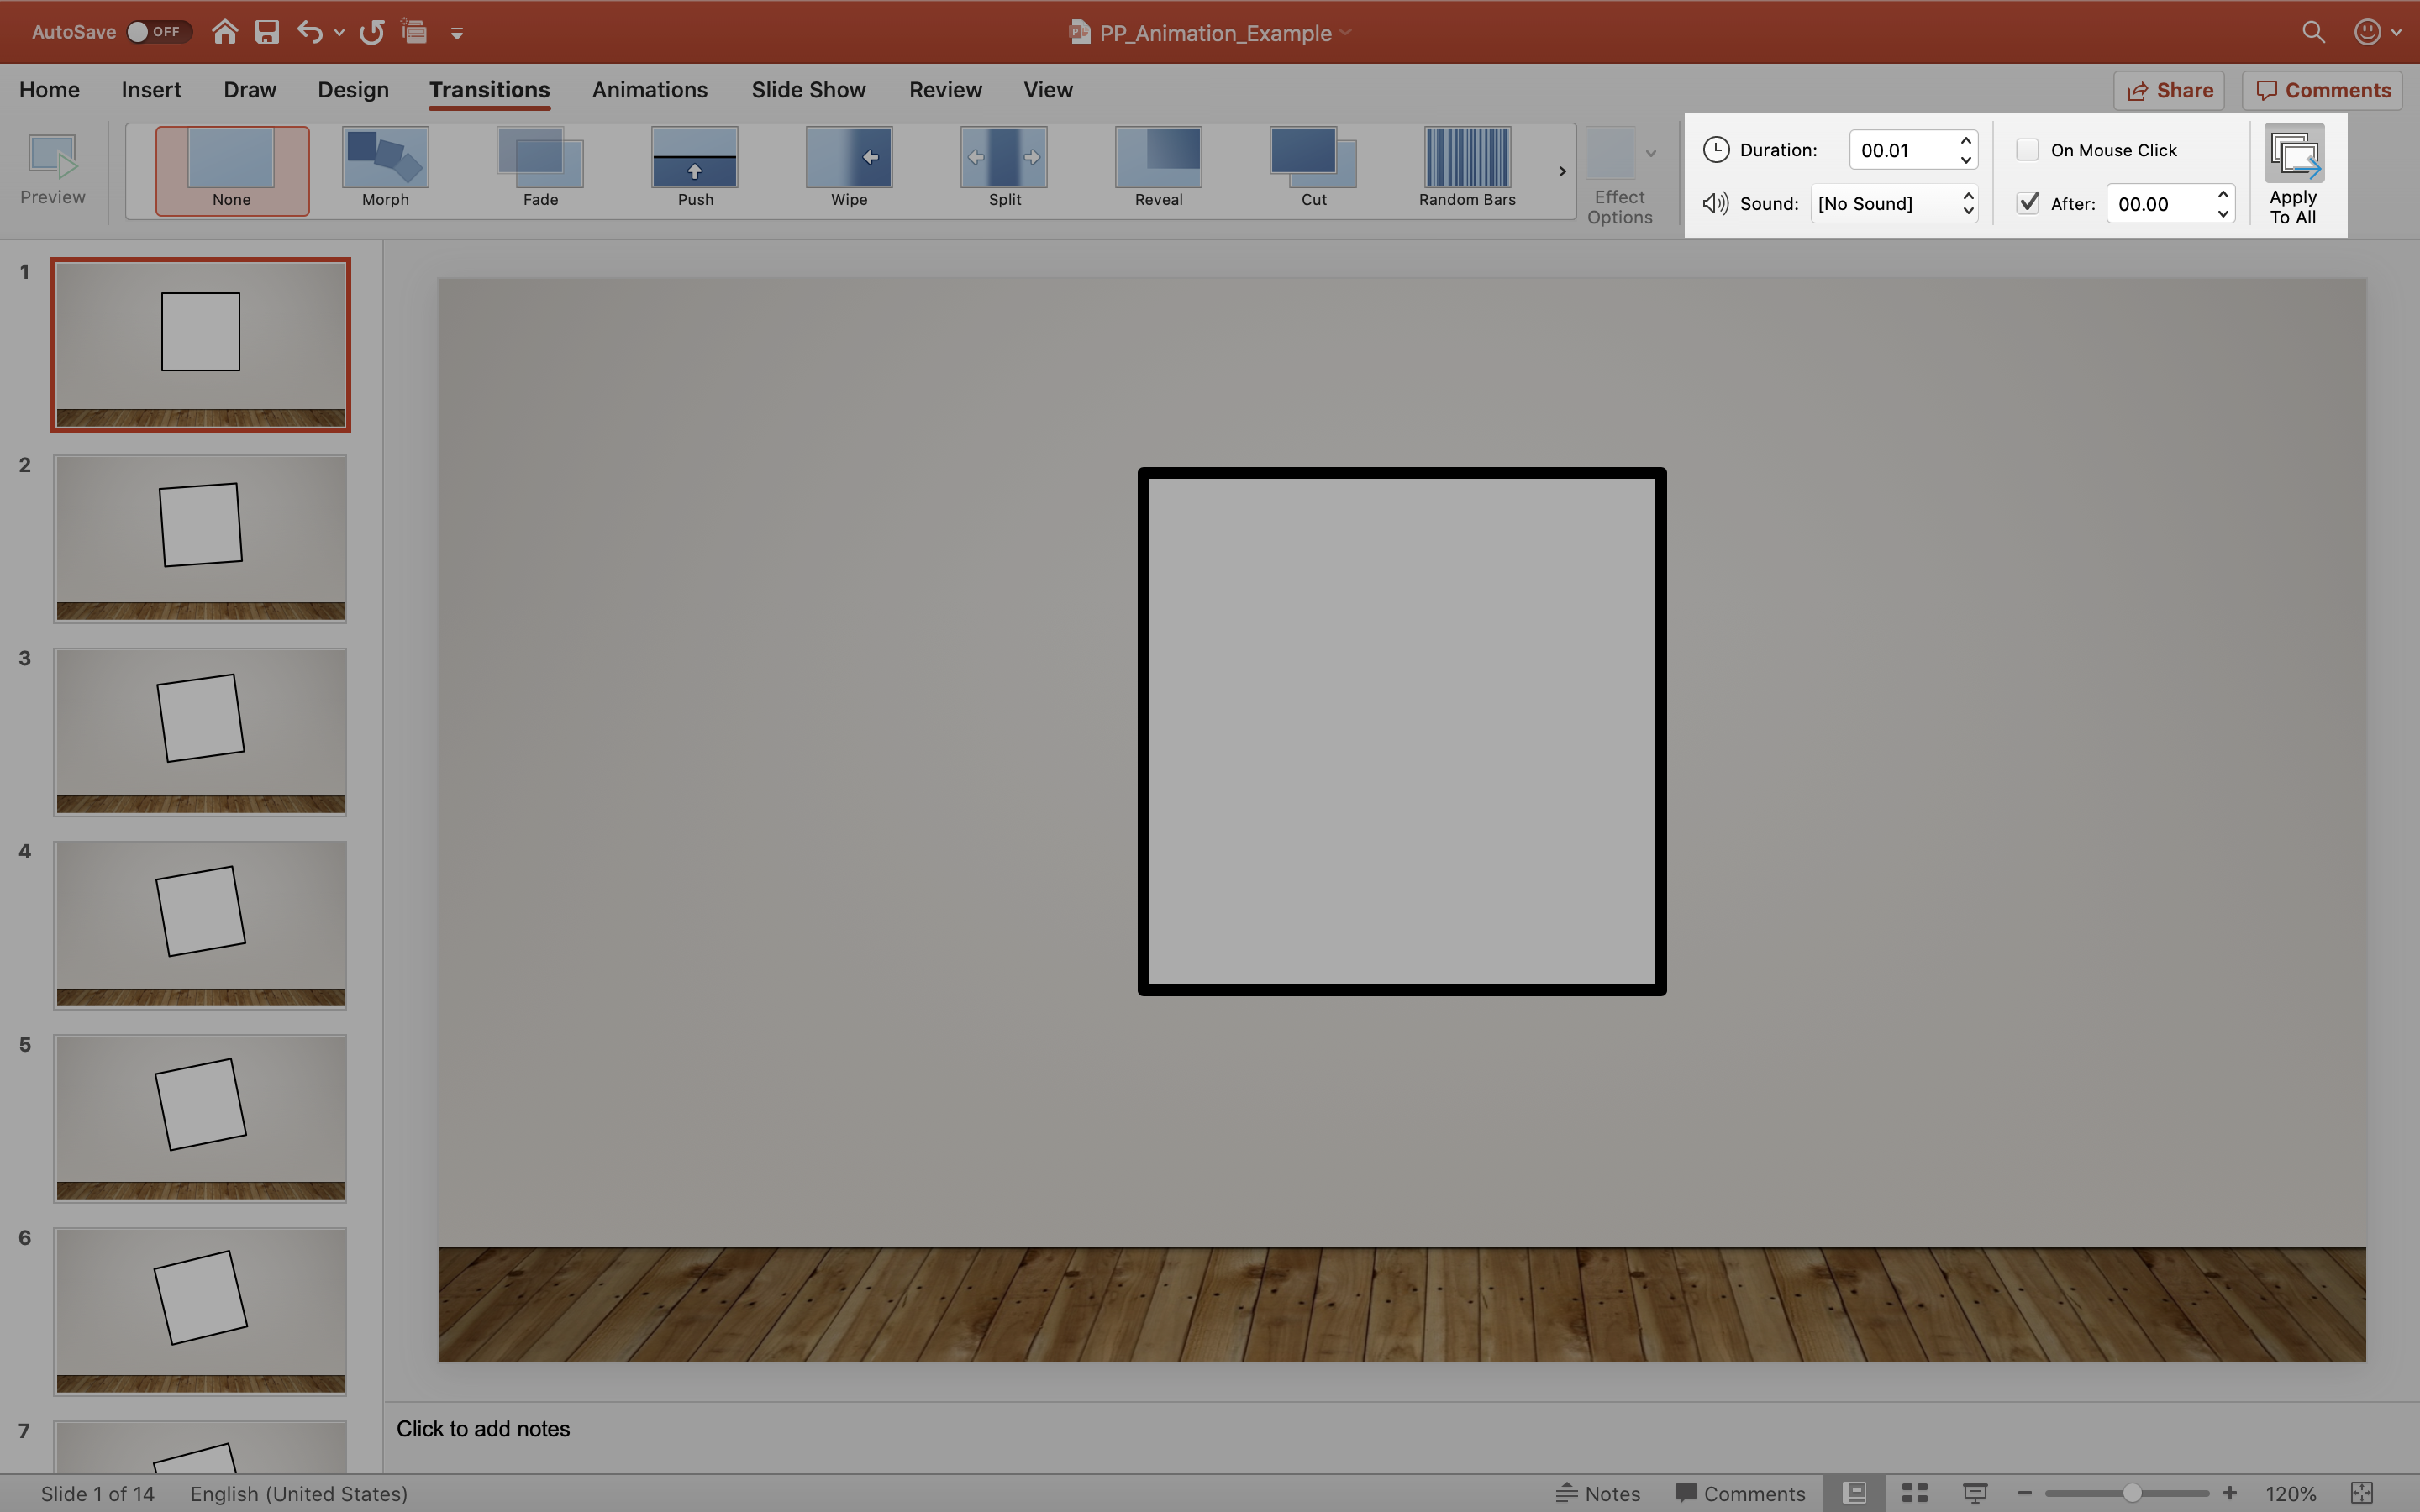The height and width of the screenshot is (1512, 2420).
Task: Click the Sound speaker icon
Action: point(1714,204)
